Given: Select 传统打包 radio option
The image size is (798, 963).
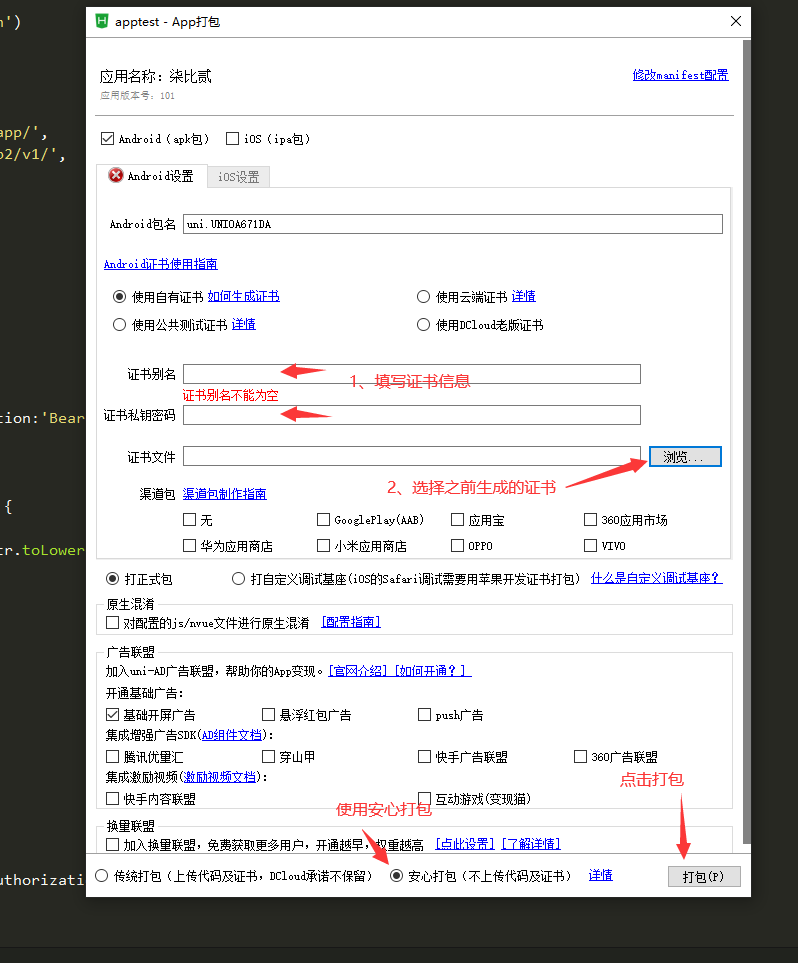Looking at the screenshot, I should click(x=102, y=876).
